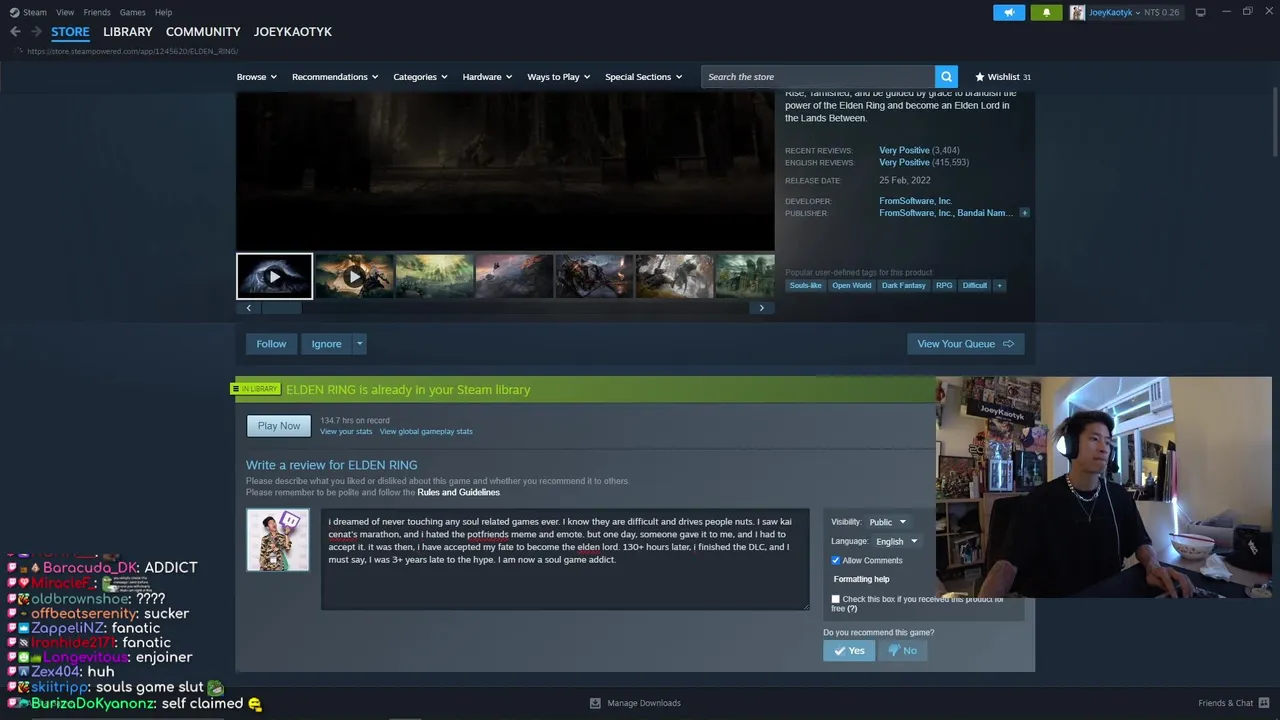Screen dimensions: 1280x720
Task: Click View Your Queue button
Action: tap(965, 344)
